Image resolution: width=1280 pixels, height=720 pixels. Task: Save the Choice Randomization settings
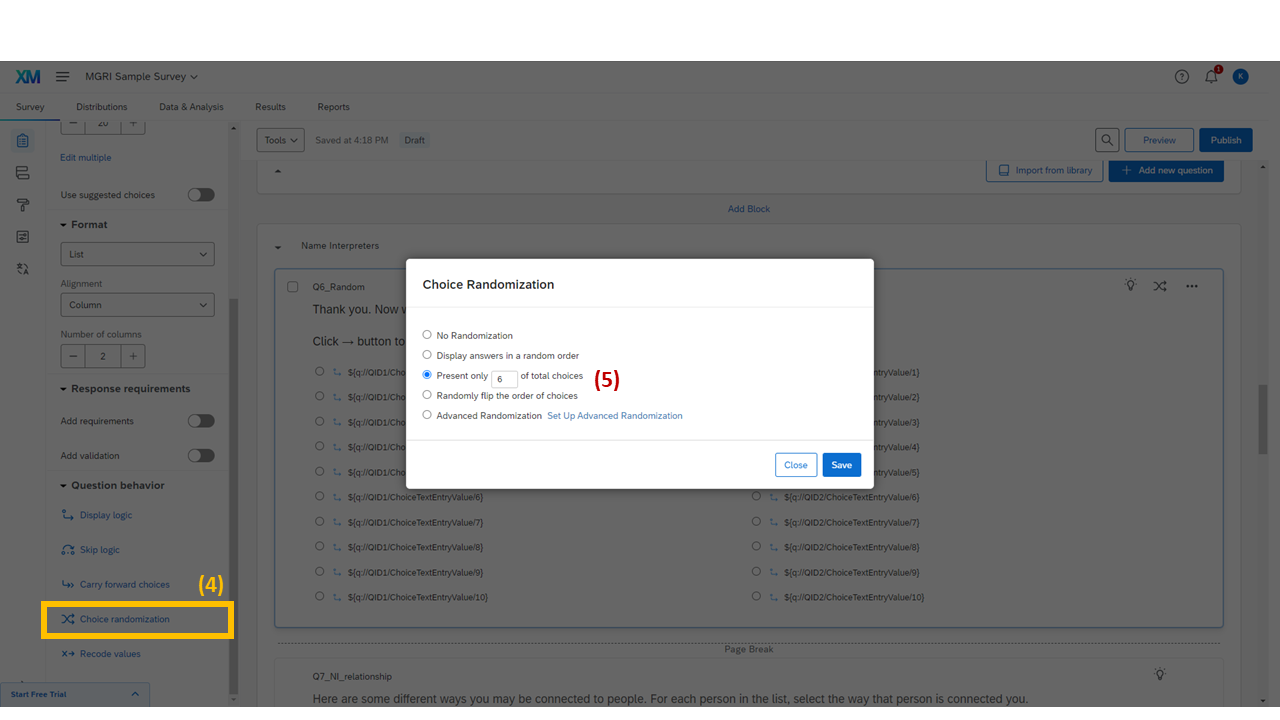tap(841, 464)
